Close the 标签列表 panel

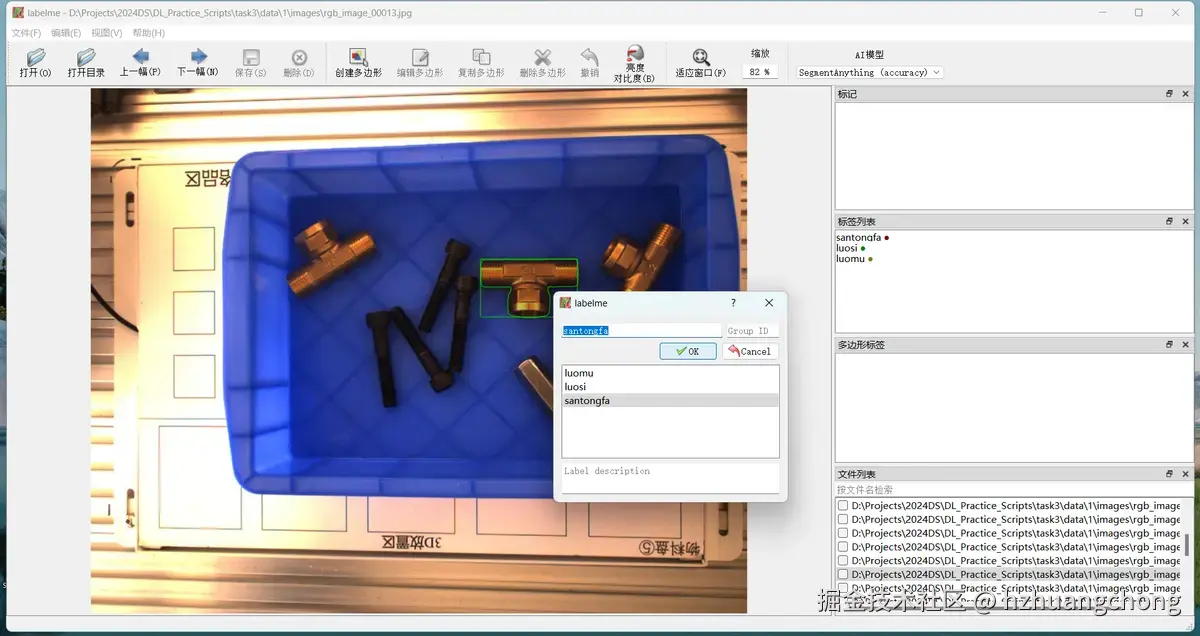1186,221
